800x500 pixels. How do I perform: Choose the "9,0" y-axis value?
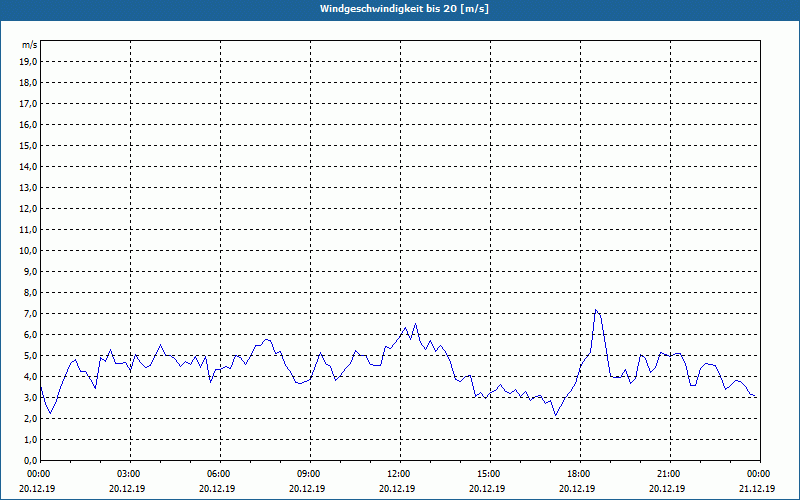pos(30,271)
